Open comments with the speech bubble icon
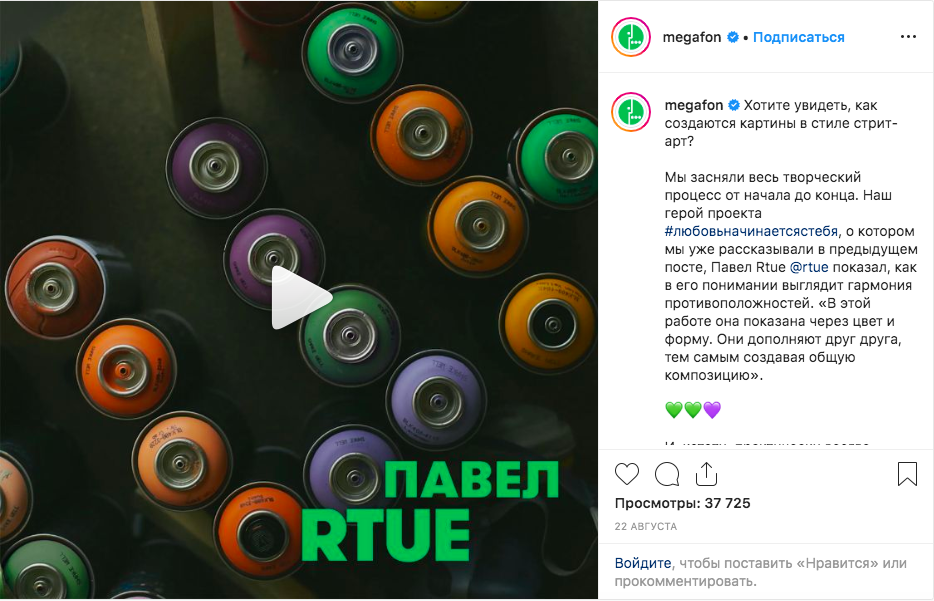 coord(667,474)
